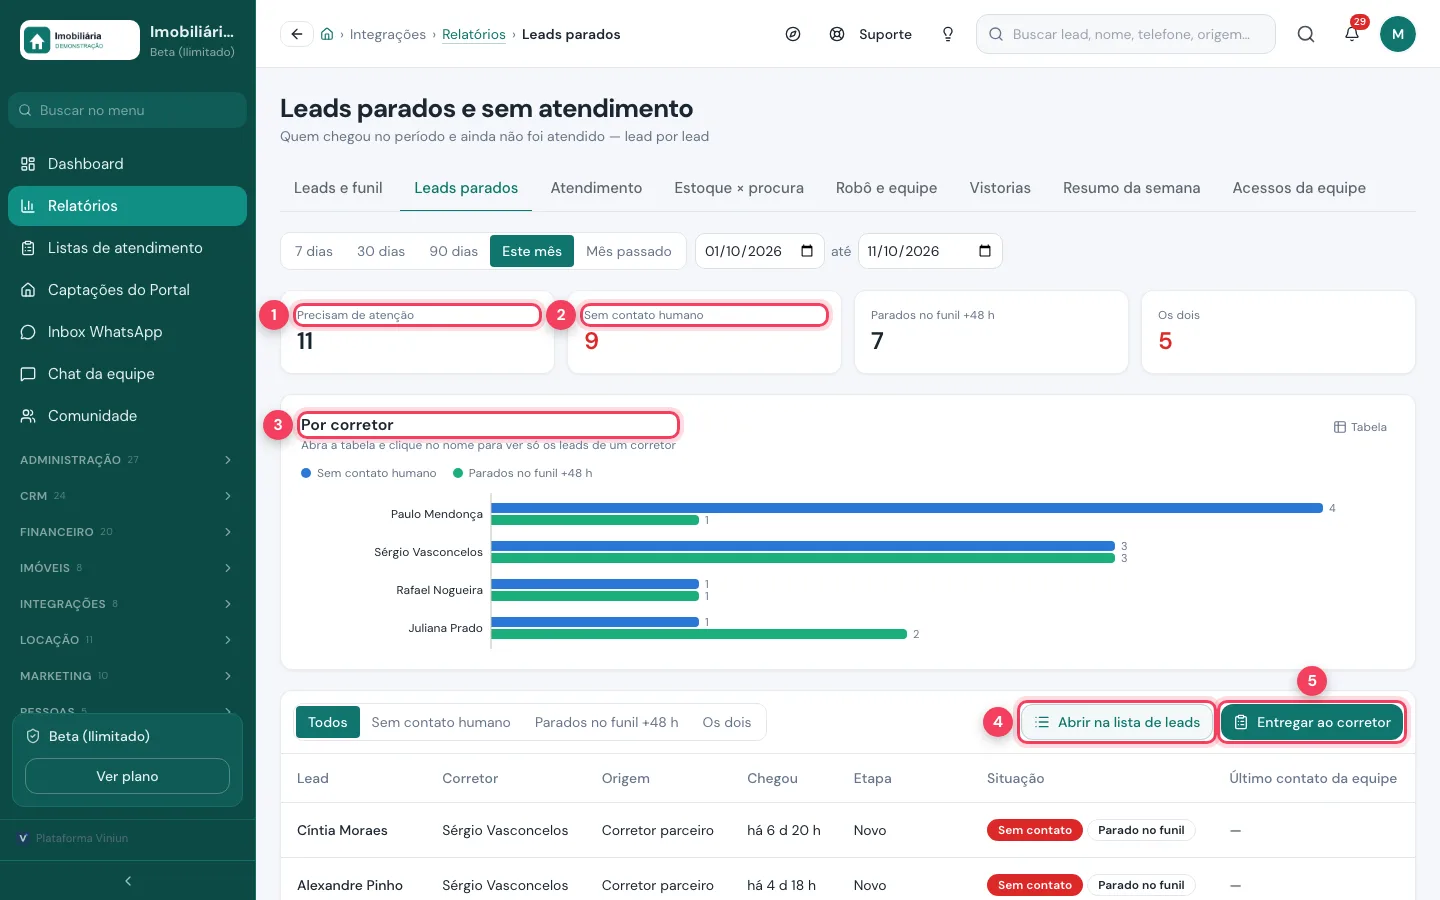Click the Imobiliária logo in sidebar
The height and width of the screenshot is (900, 1440).
[x=80, y=40]
